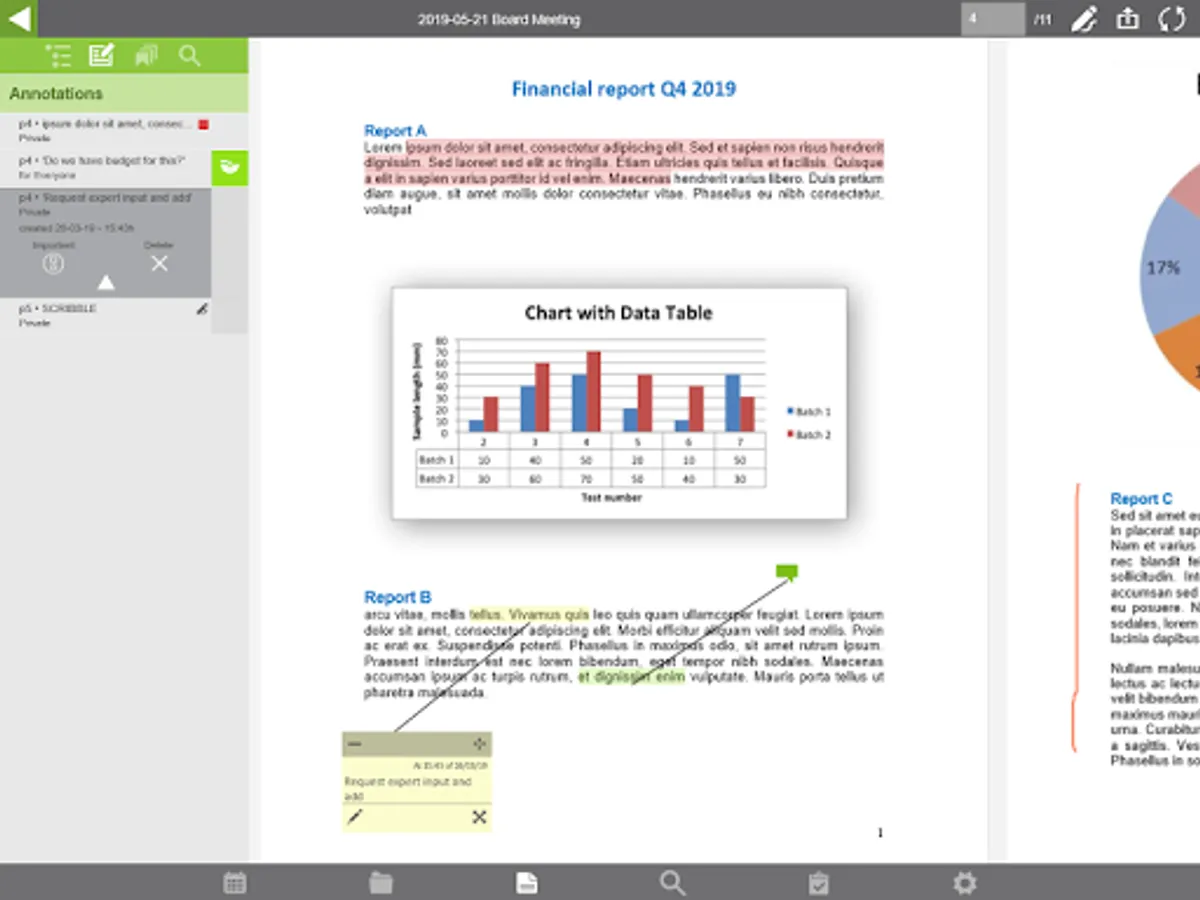This screenshot has height=900, width=1200.
Task: Click the 'Chart with Data Table' chart
Action: pos(619,403)
